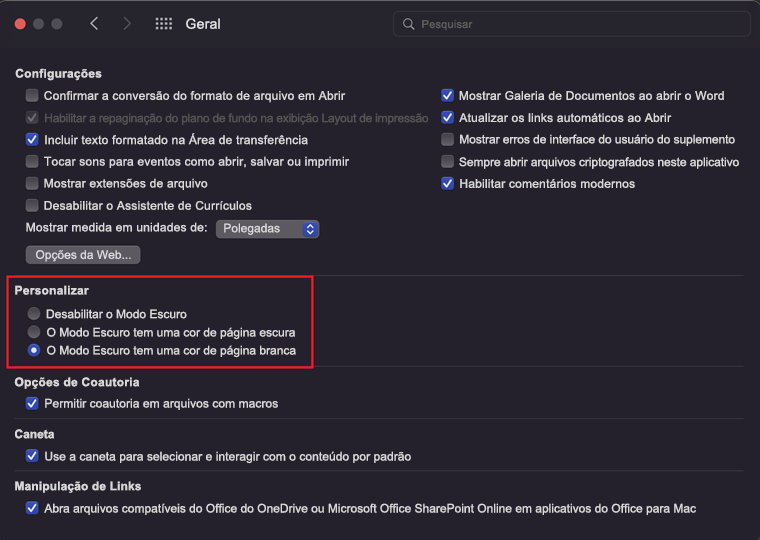Focus the Pesquisar search field
This screenshot has width=760, height=540.
pos(571,24)
